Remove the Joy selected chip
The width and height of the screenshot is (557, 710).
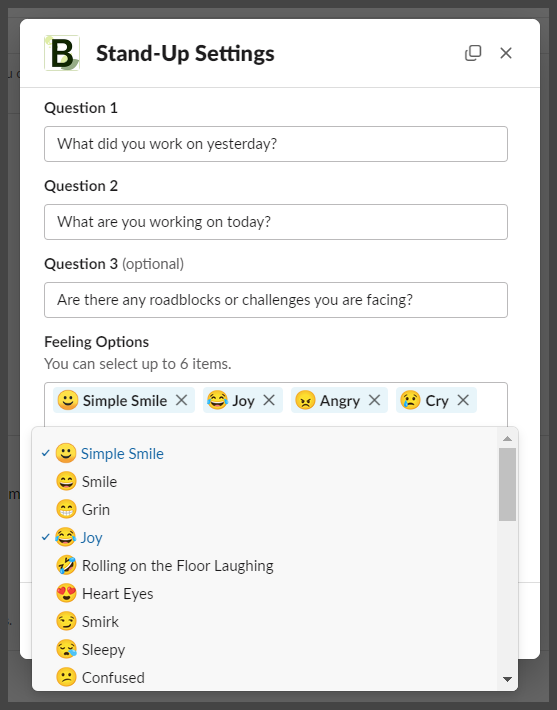[x=269, y=400]
